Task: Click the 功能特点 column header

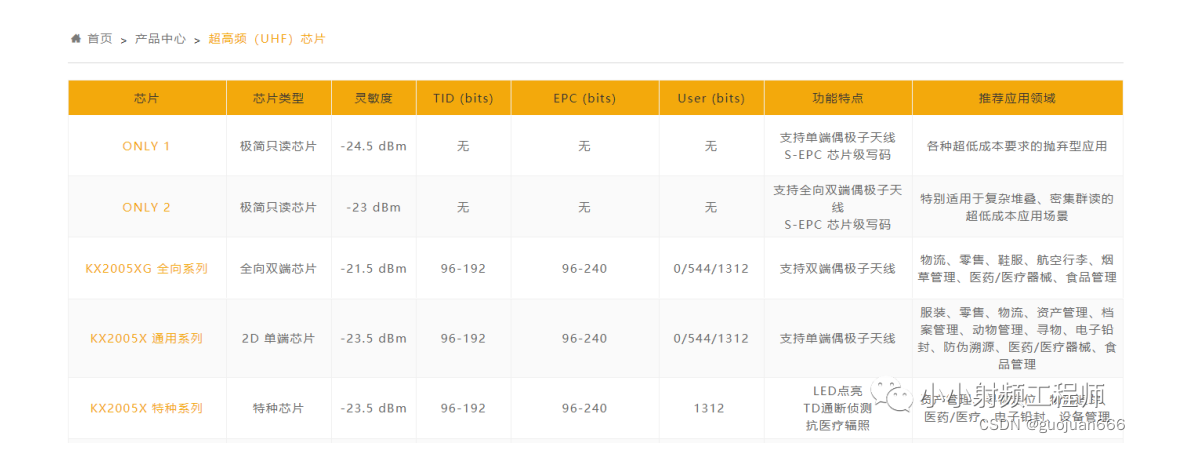Action: (837, 98)
